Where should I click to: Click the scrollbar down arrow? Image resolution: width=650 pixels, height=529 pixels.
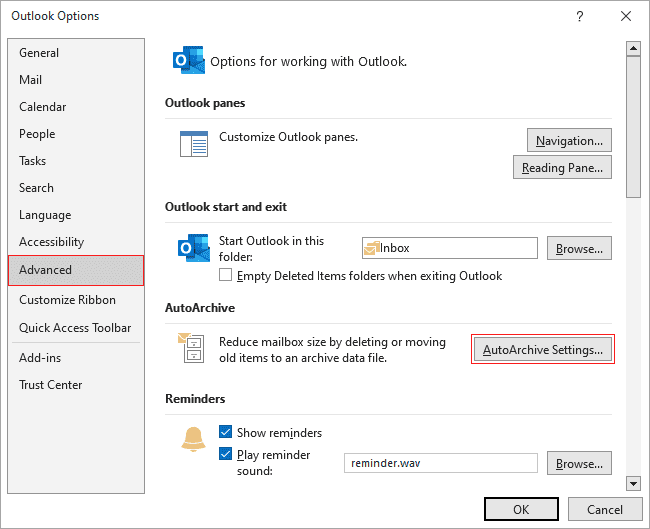(x=633, y=483)
